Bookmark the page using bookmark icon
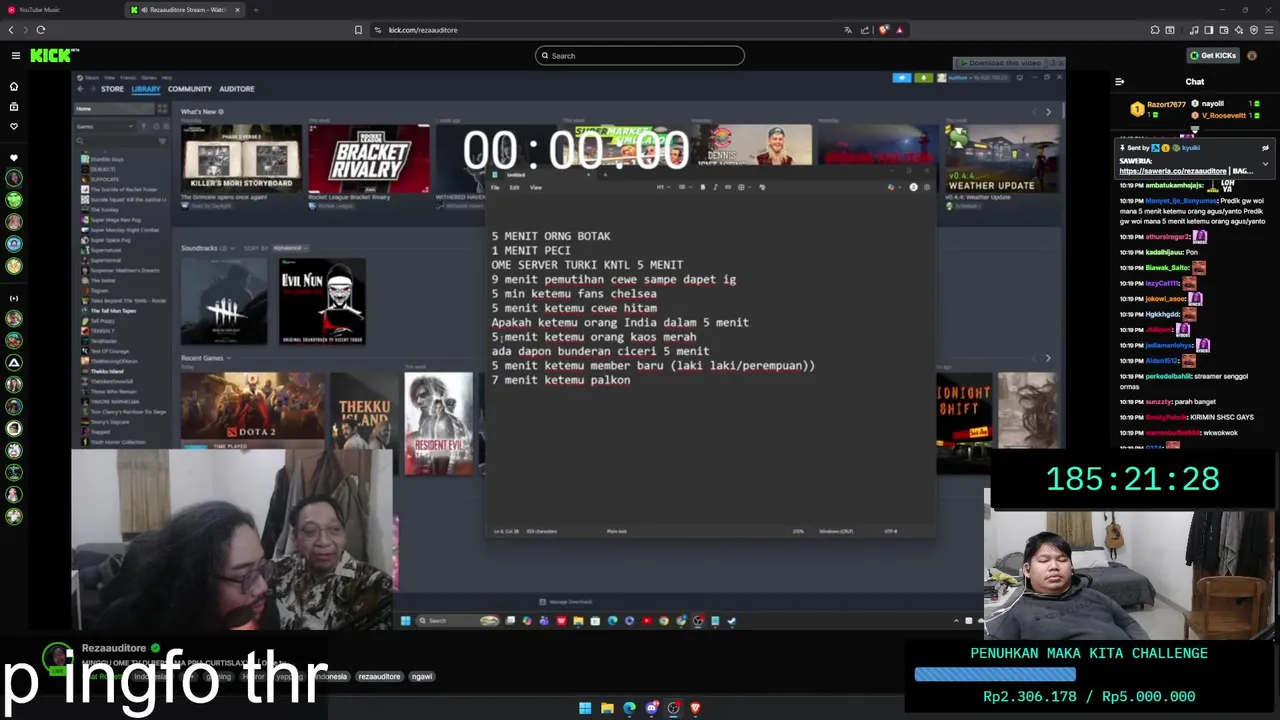Screen dimensions: 1280x720 [x=358, y=30]
